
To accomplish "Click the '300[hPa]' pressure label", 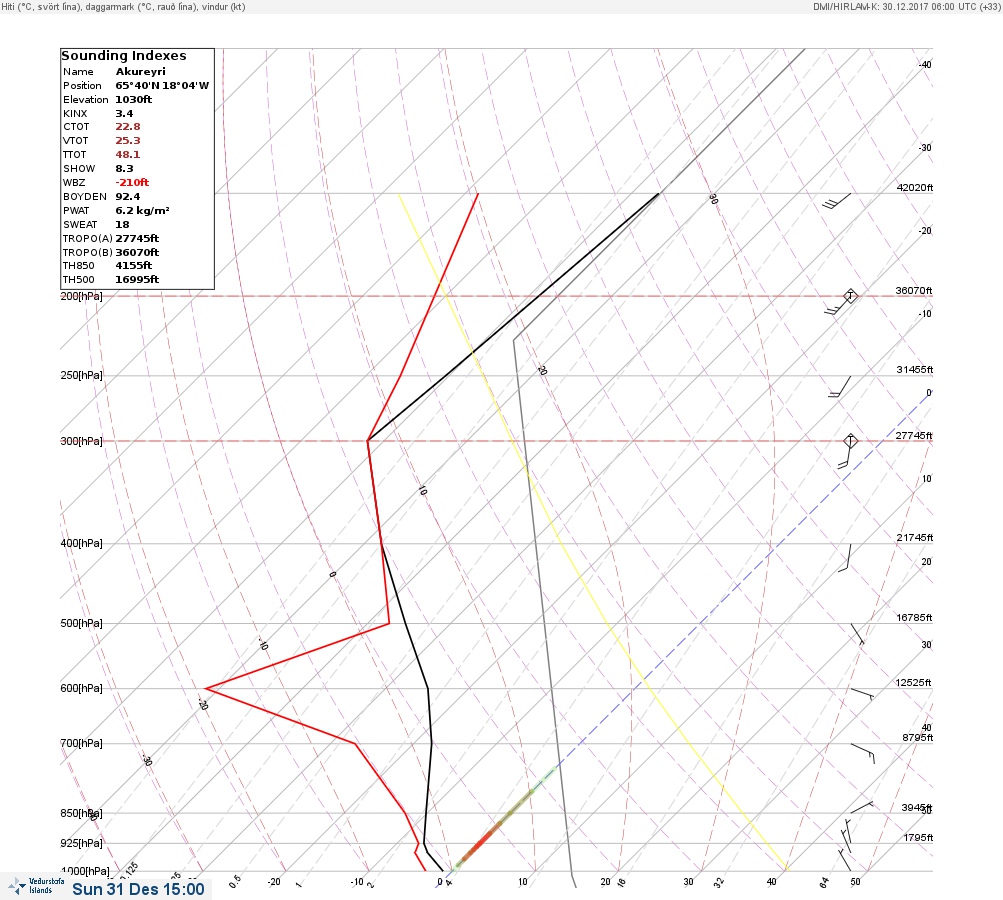I will [x=81, y=441].
